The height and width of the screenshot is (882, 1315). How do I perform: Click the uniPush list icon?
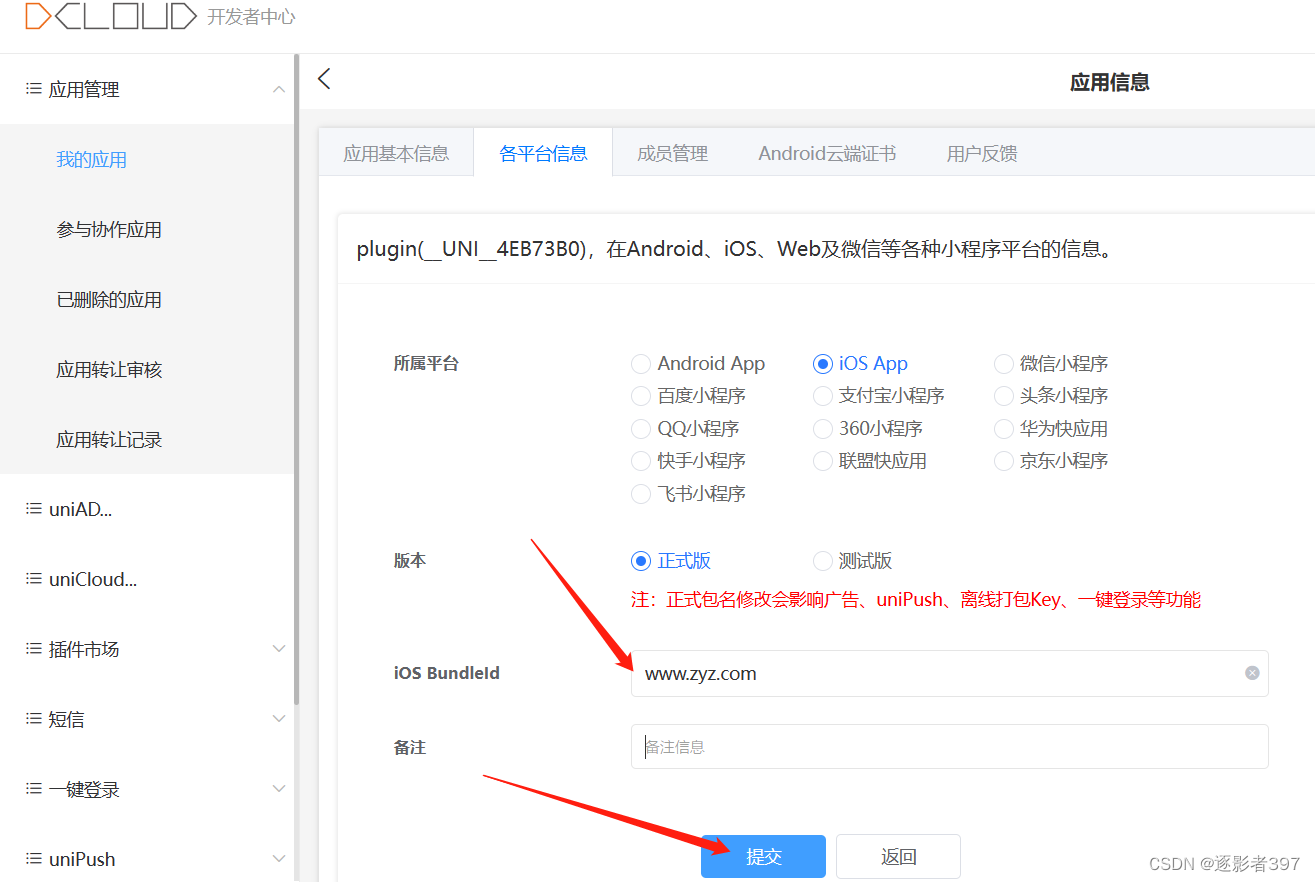(x=33, y=859)
